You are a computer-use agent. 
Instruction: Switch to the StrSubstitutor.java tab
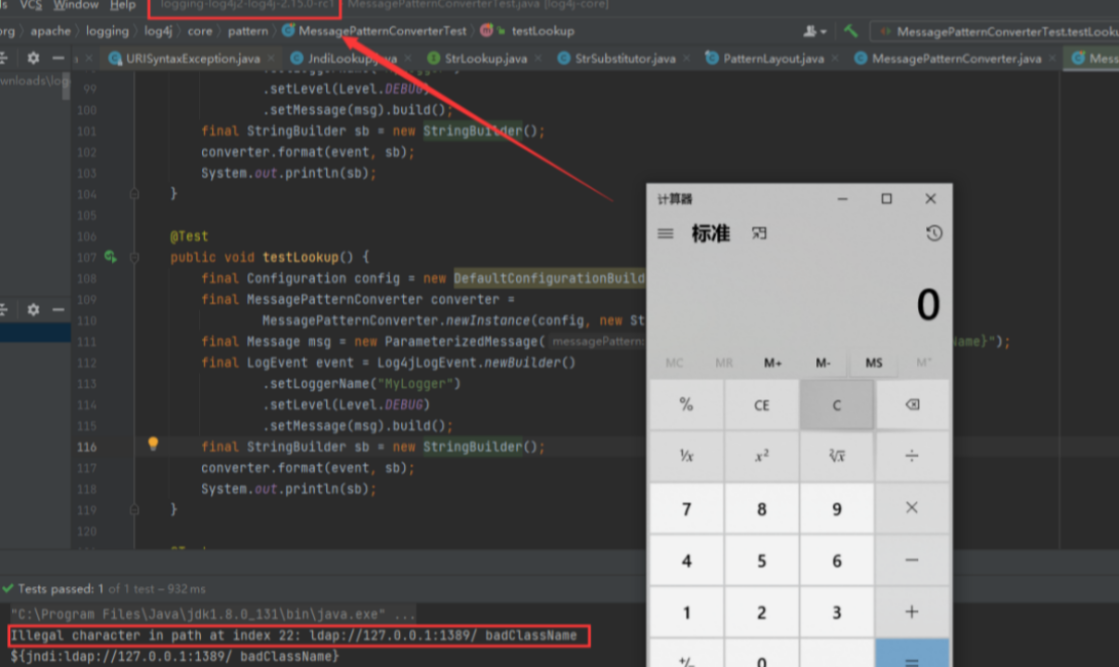pos(625,58)
